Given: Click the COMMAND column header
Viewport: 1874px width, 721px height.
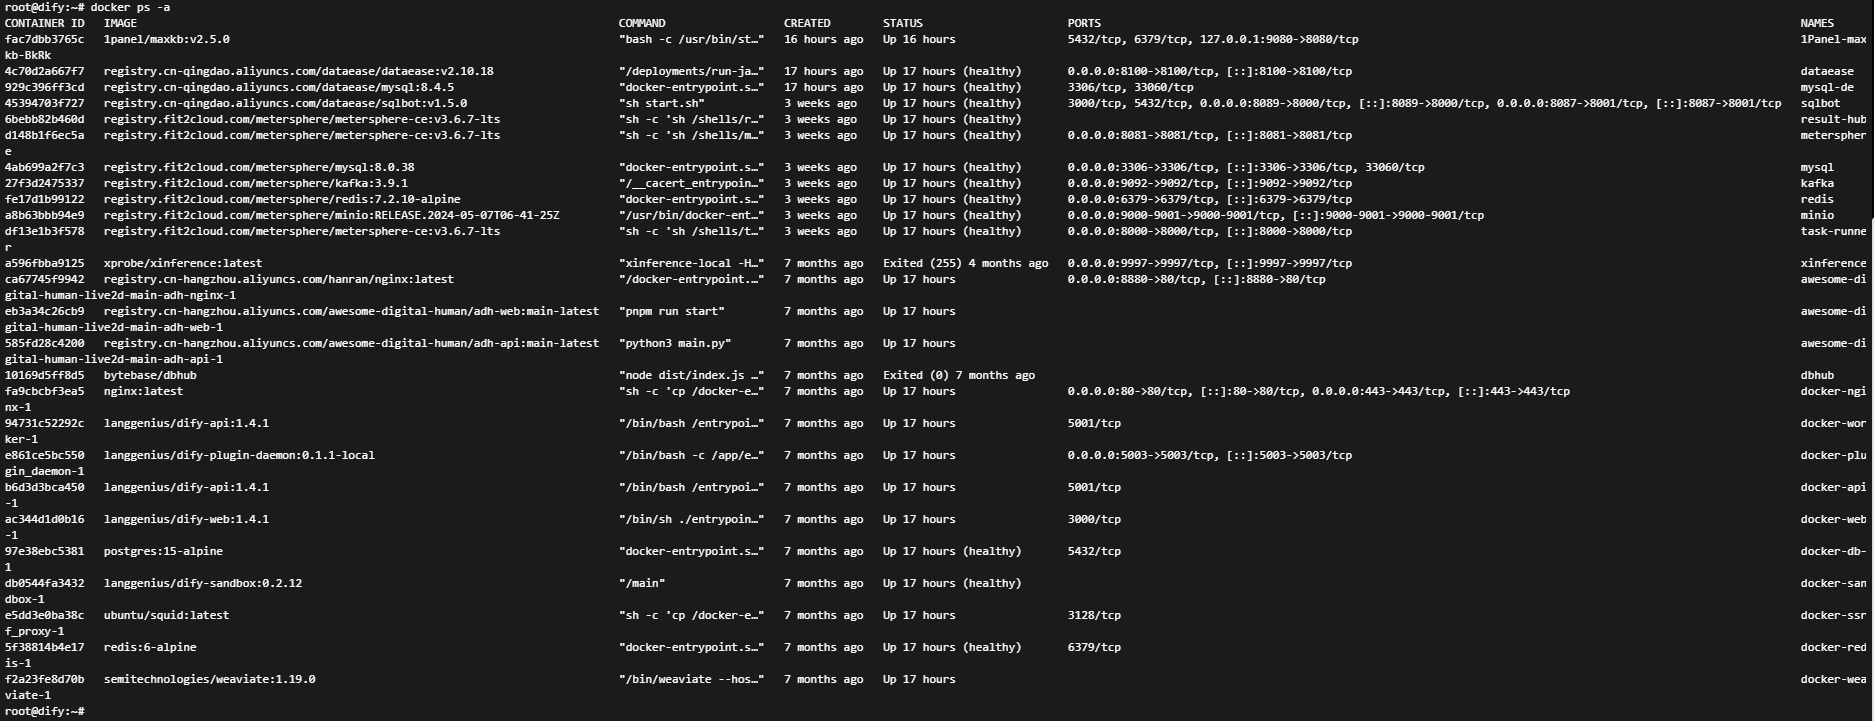Looking at the screenshot, I should coord(641,23).
